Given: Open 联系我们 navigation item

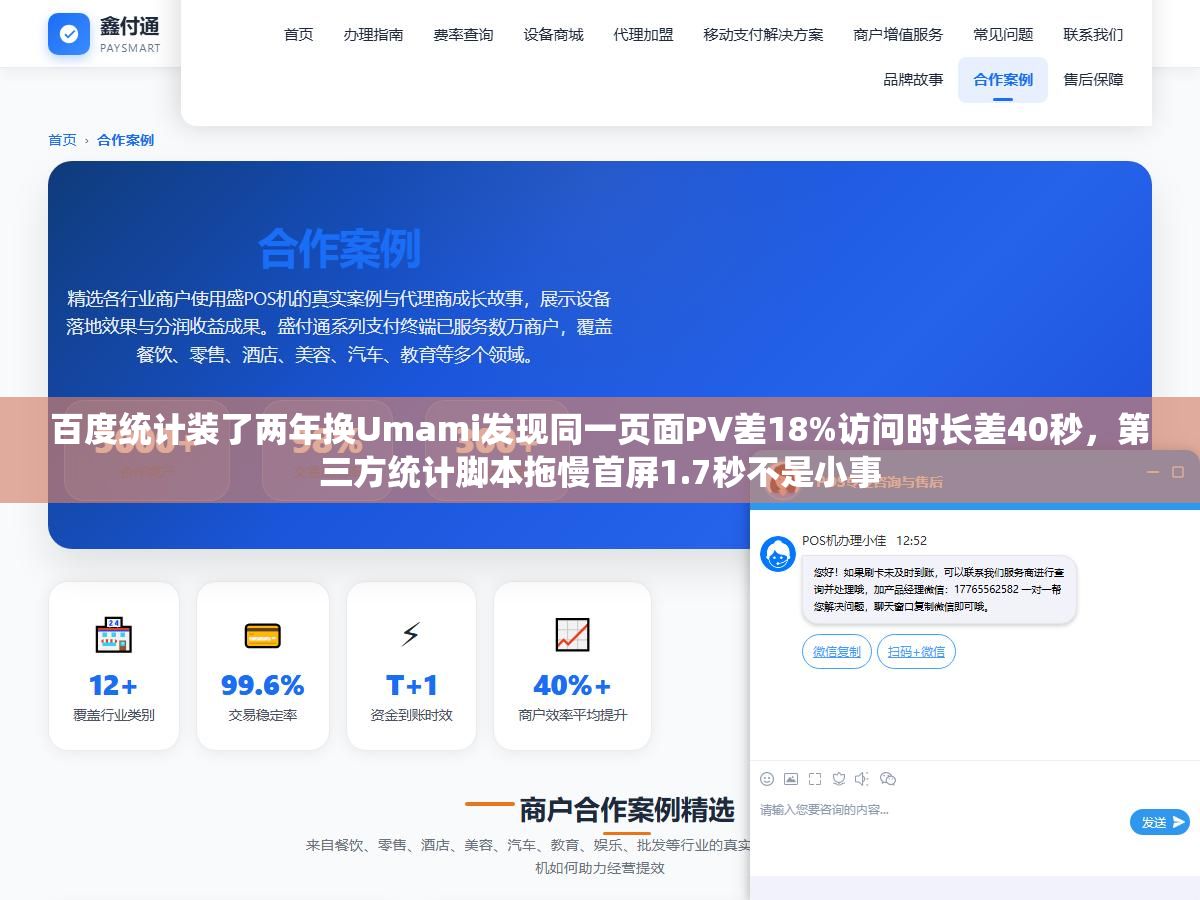Looking at the screenshot, I should (1093, 34).
